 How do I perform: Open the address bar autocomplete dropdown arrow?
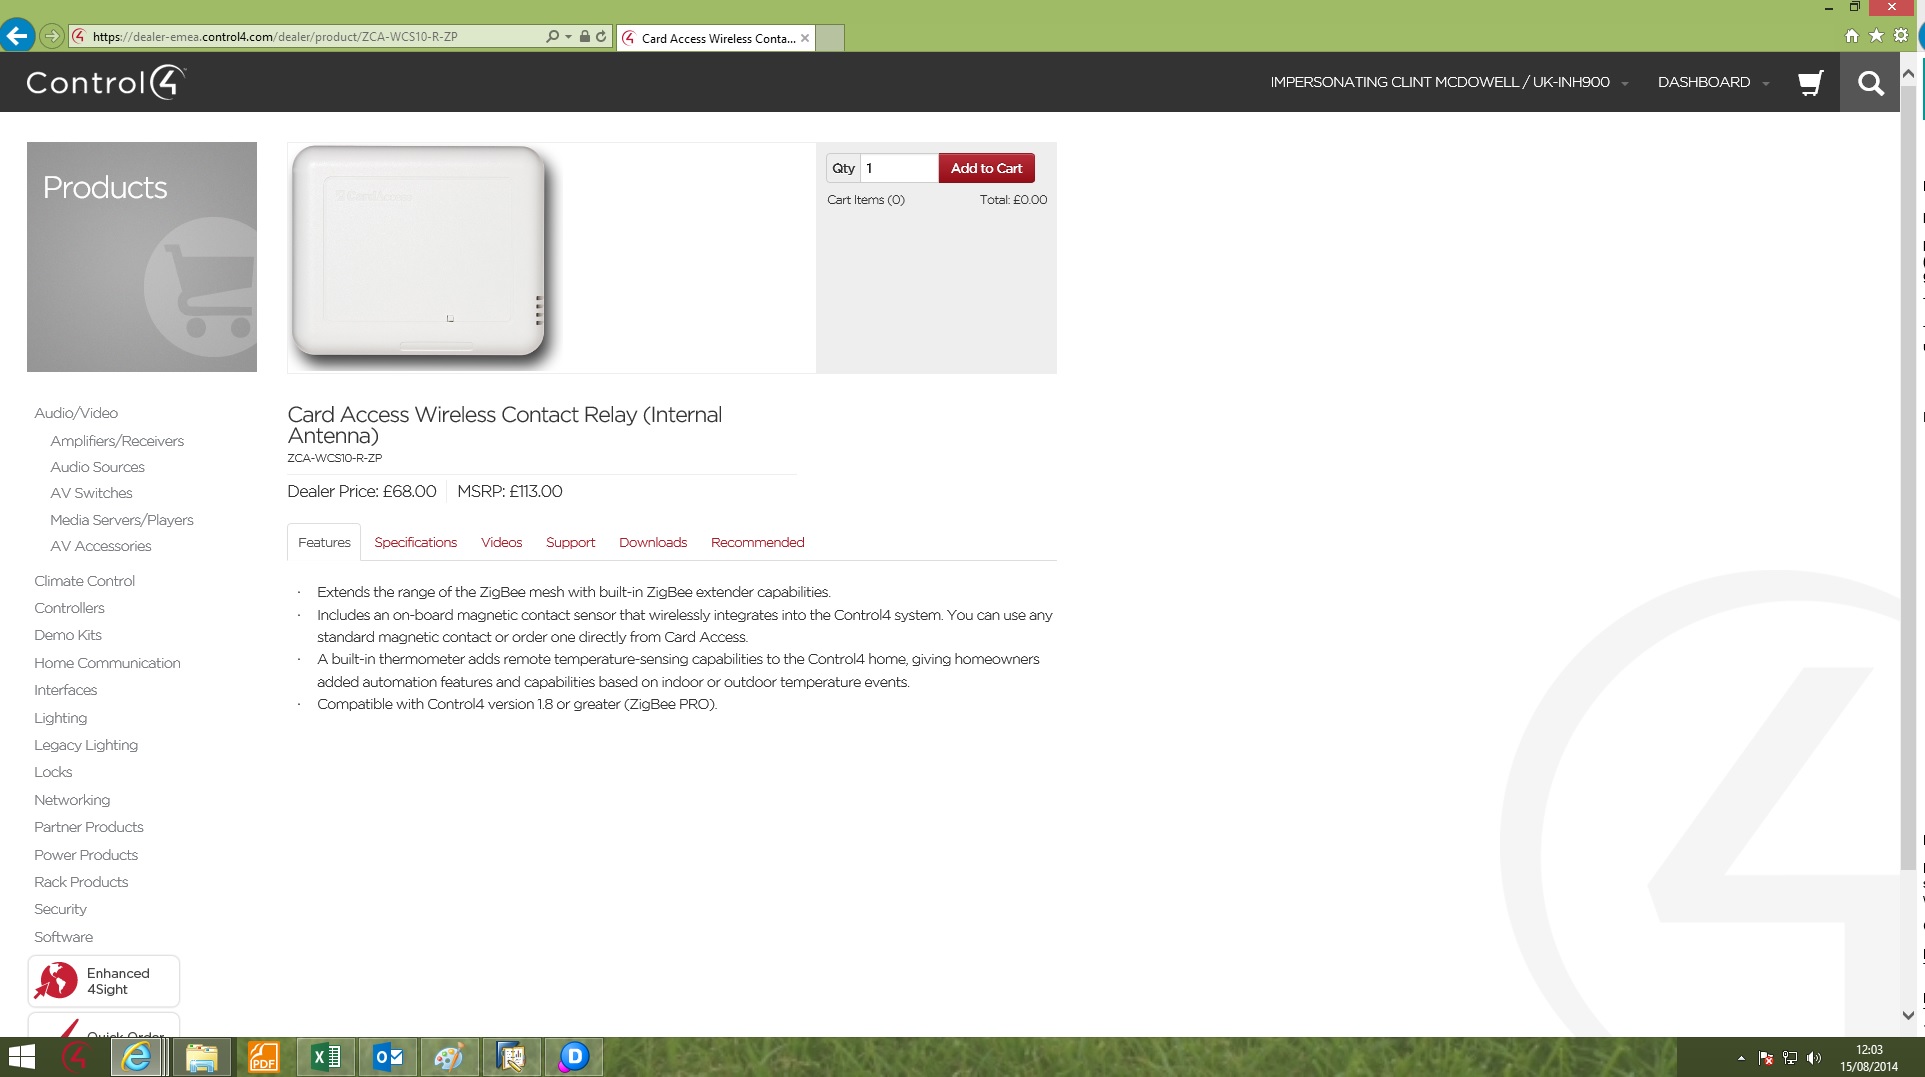(x=568, y=37)
